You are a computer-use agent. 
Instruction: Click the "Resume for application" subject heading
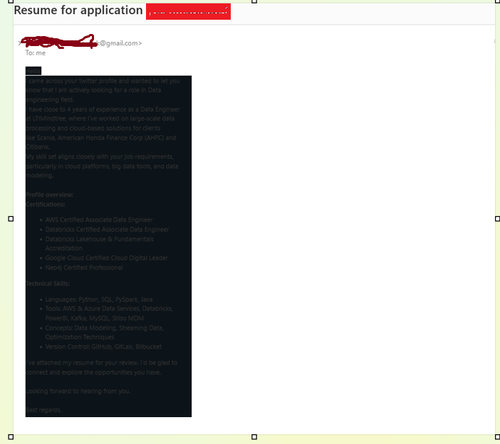click(78, 11)
